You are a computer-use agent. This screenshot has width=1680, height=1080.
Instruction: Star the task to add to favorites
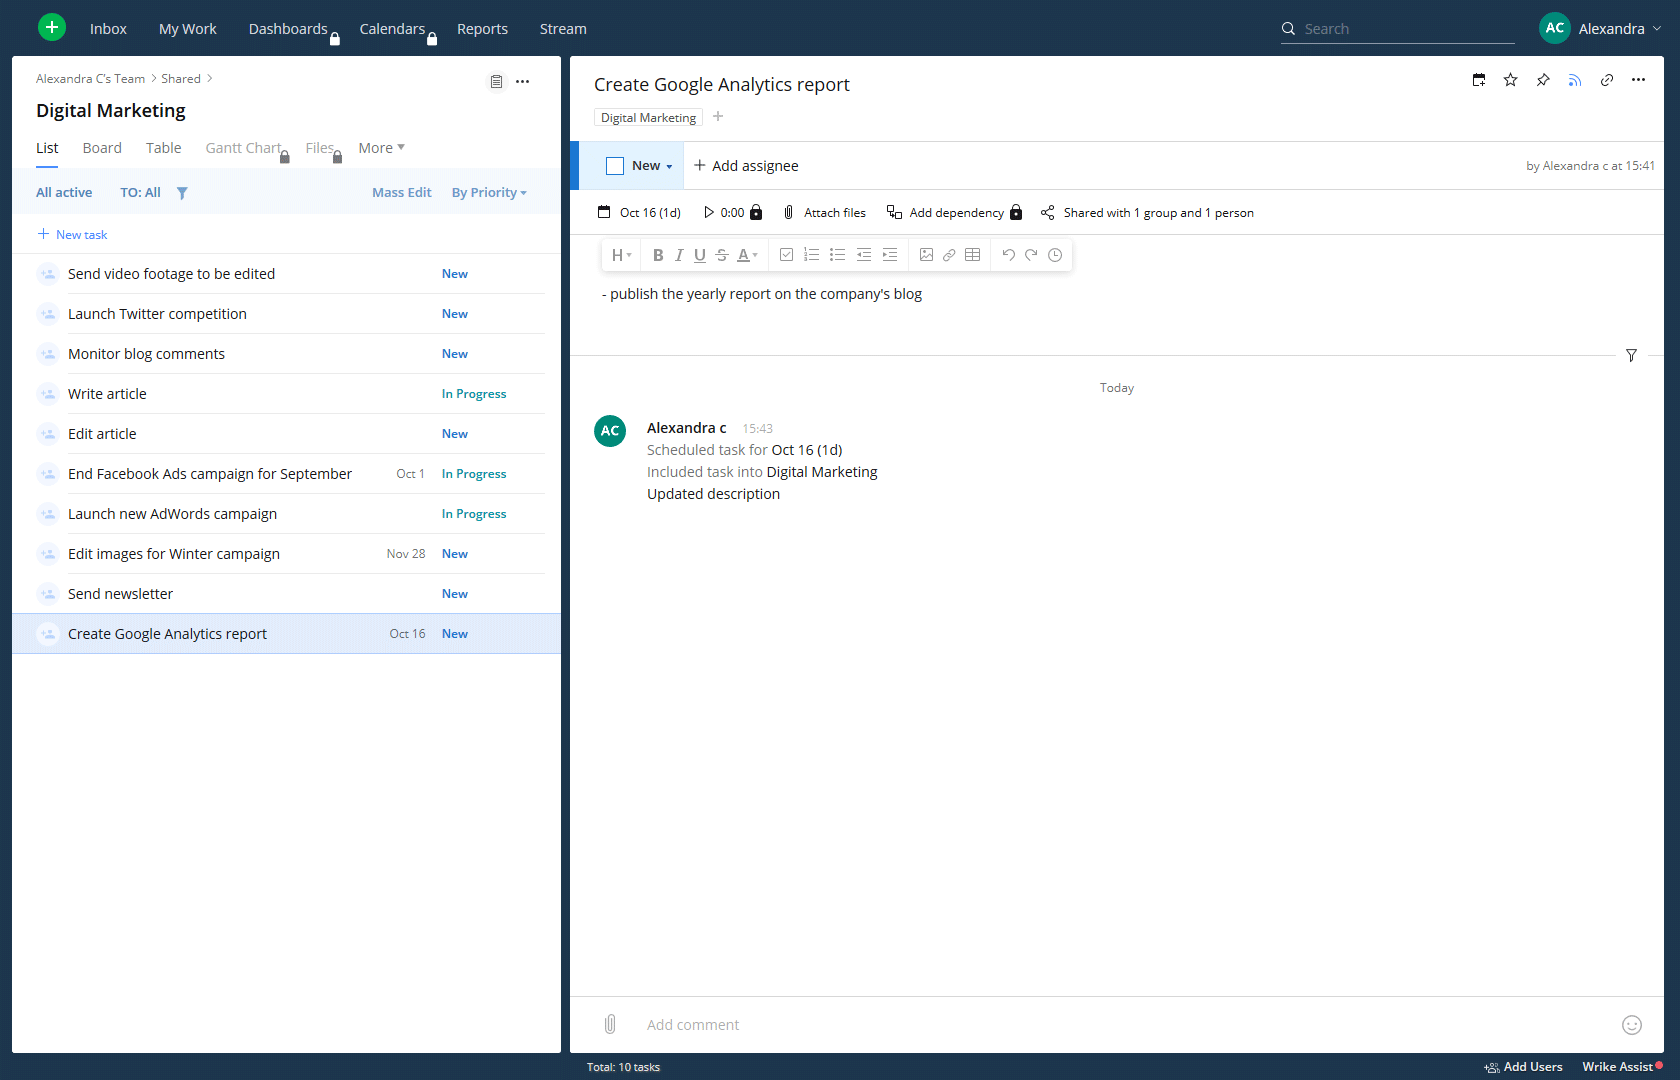(1511, 80)
